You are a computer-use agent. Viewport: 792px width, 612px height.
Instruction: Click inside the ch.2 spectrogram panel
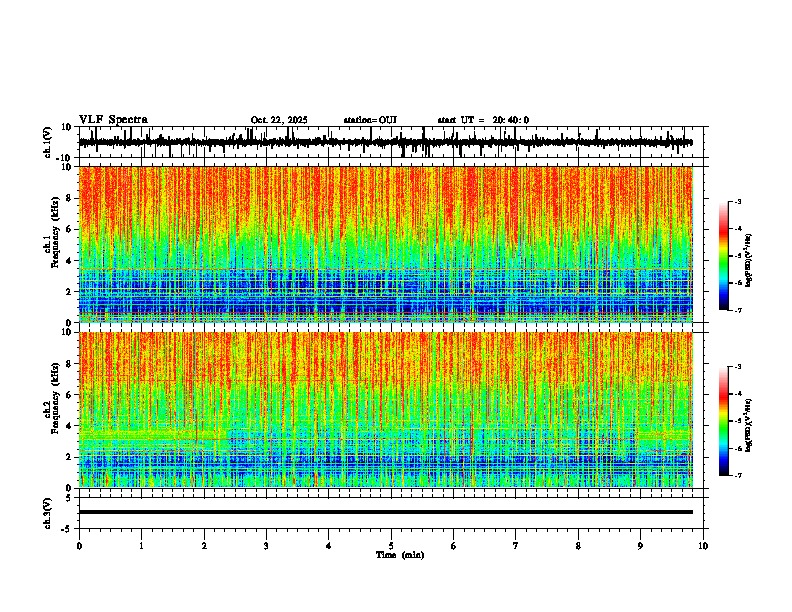pyautogui.click(x=386, y=410)
